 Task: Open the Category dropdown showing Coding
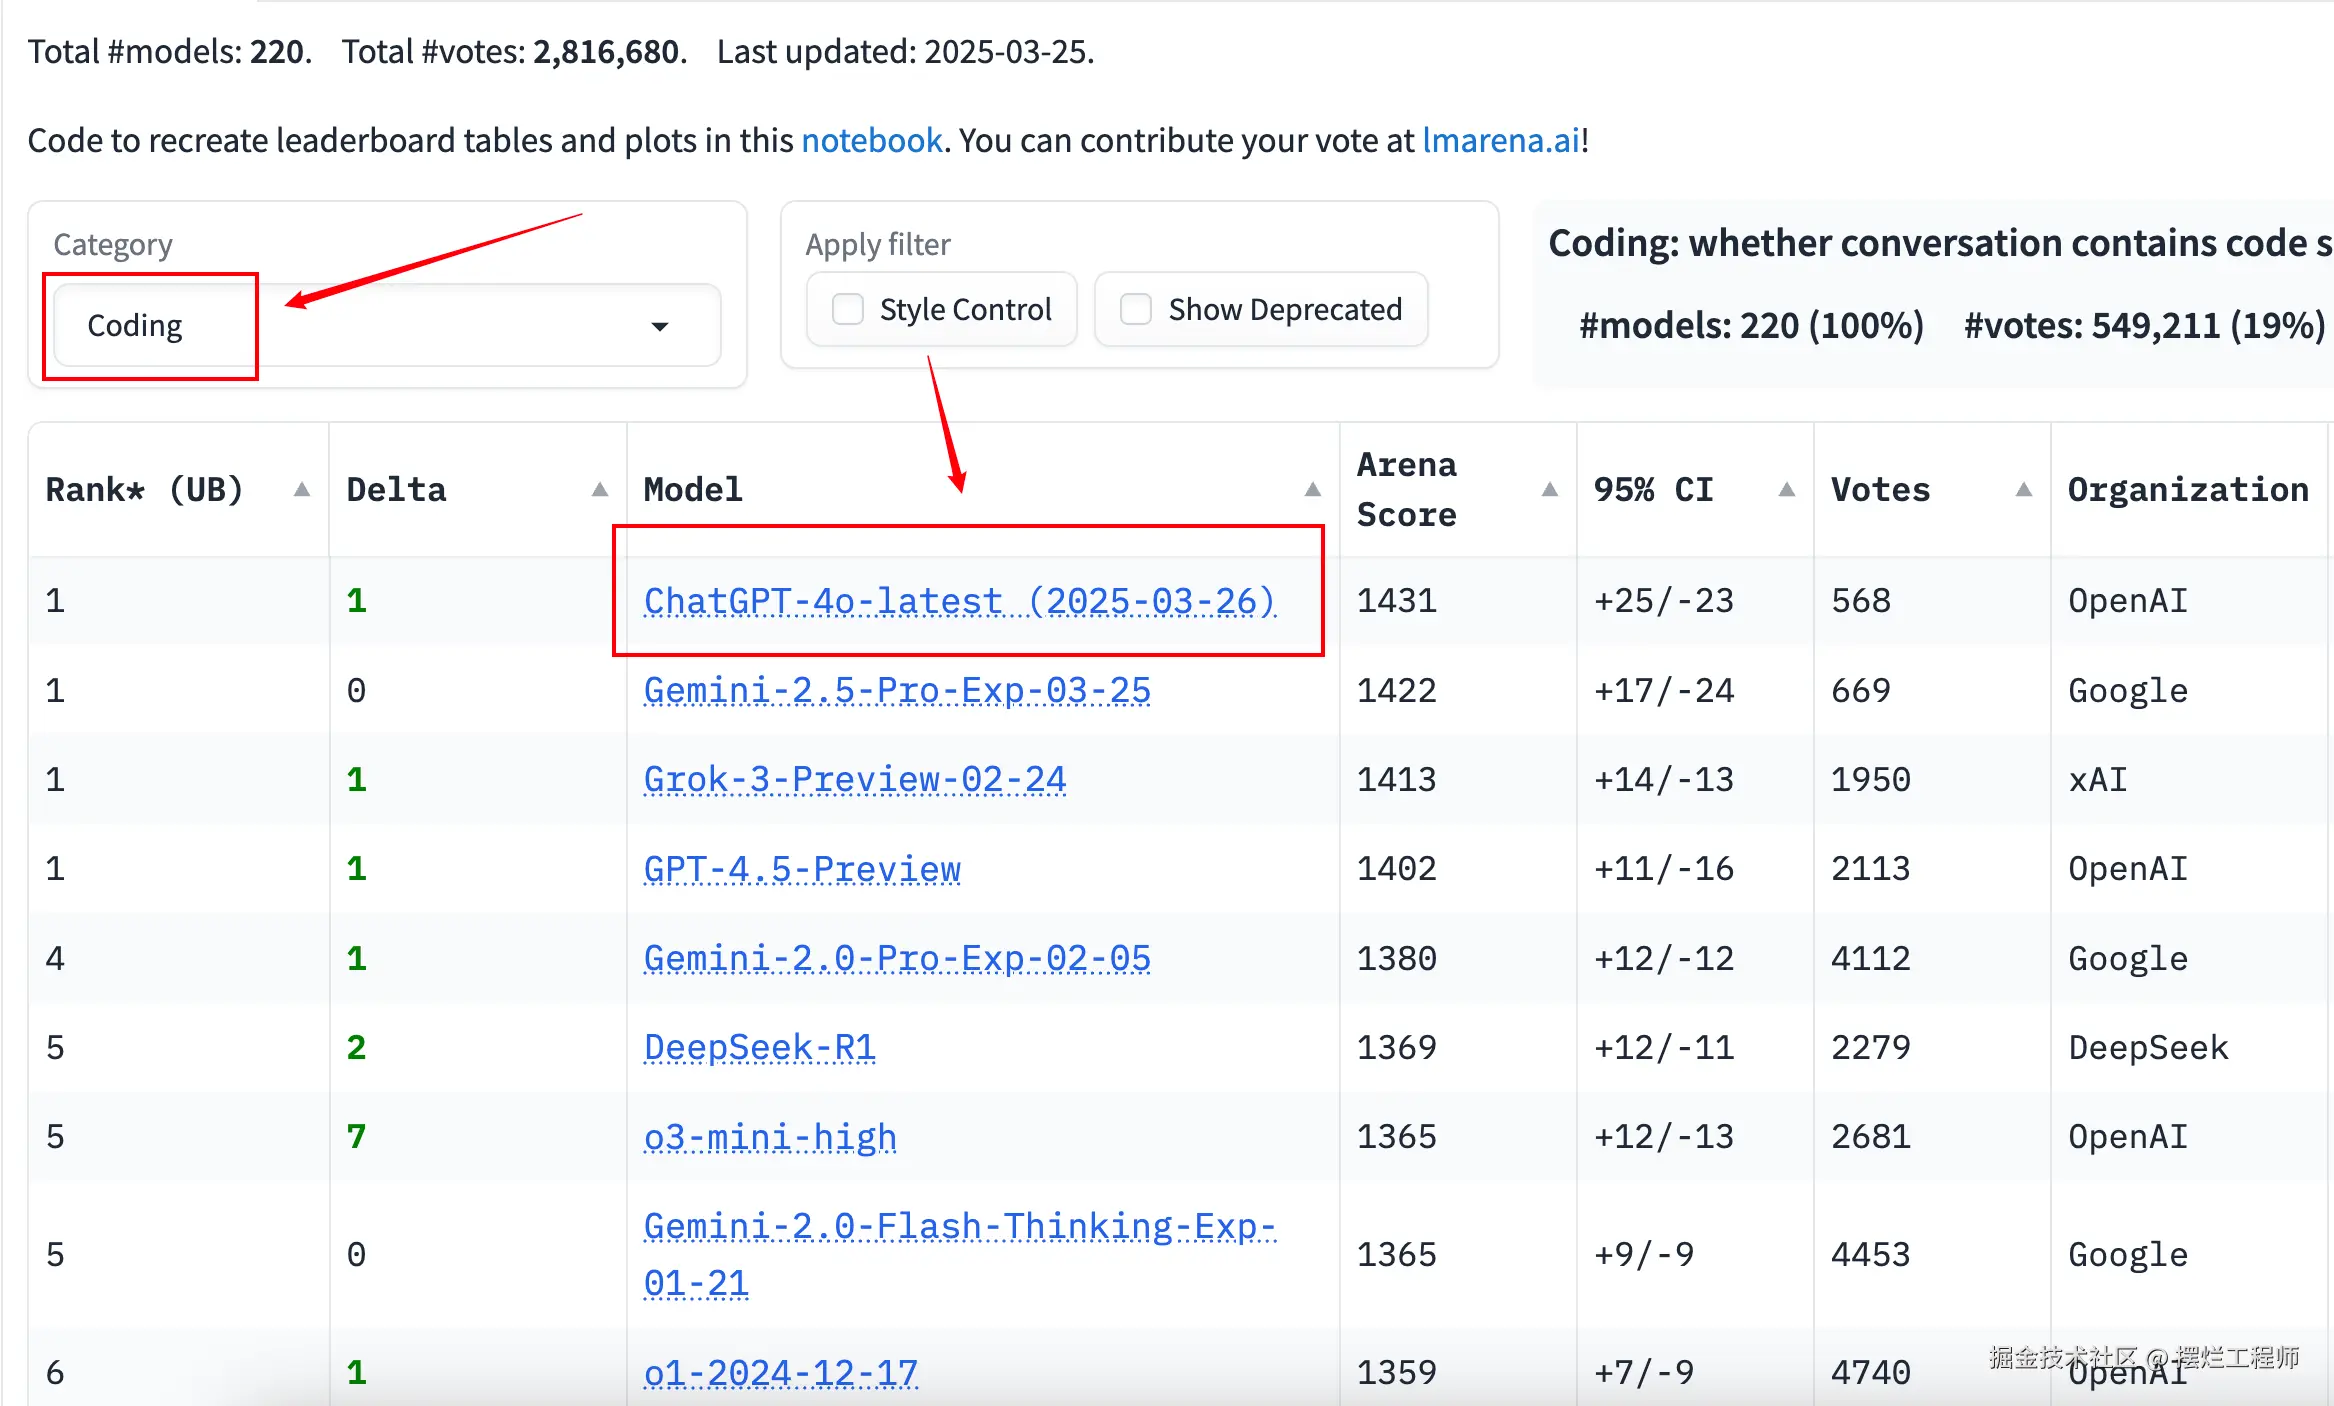(387, 326)
